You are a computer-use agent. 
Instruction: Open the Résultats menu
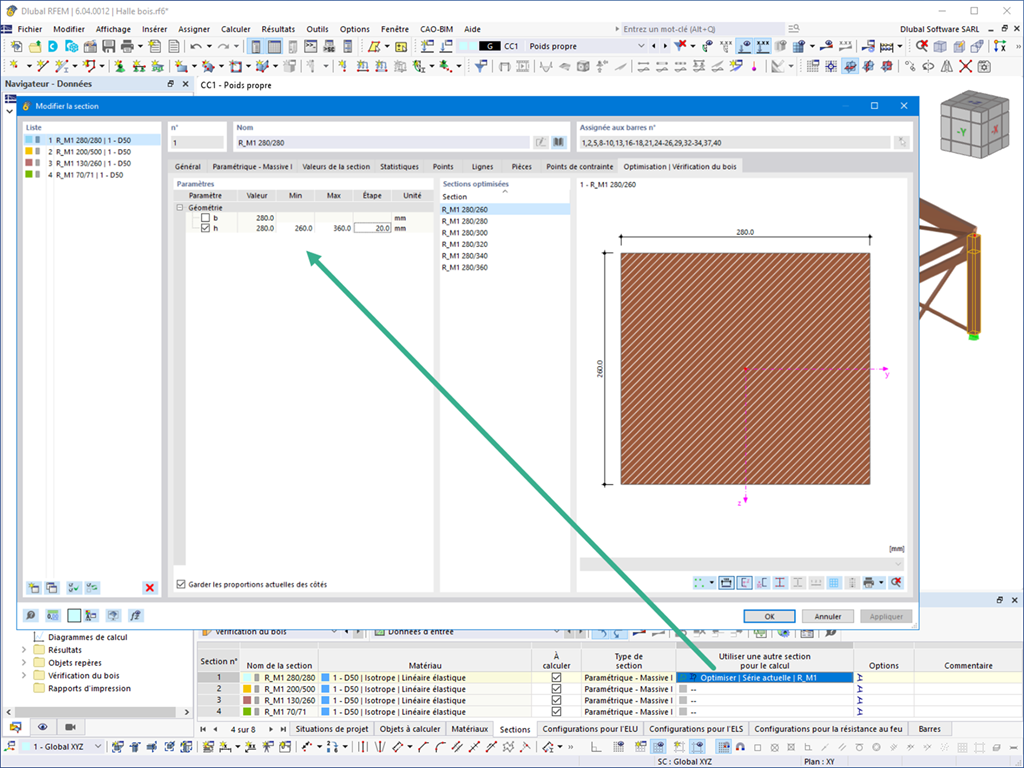point(278,29)
